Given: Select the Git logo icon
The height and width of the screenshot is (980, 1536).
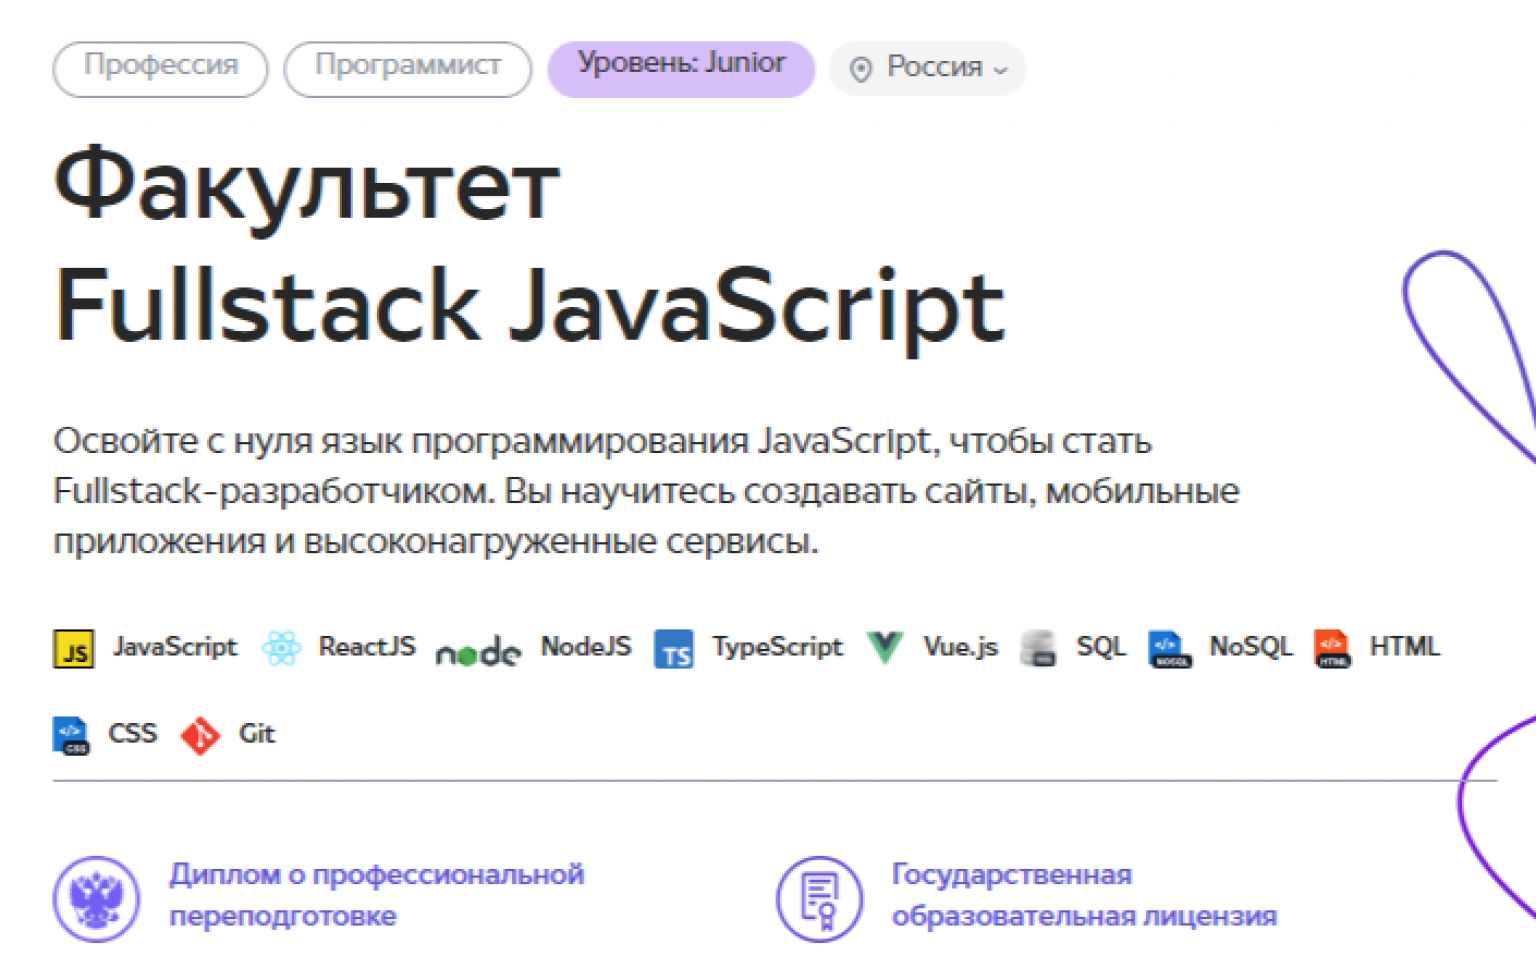Looking at the screenshot, I should click(x=199, y=734).
